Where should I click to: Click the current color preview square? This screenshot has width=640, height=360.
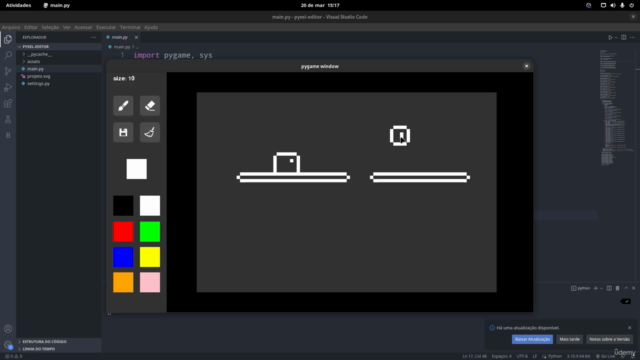137,169
